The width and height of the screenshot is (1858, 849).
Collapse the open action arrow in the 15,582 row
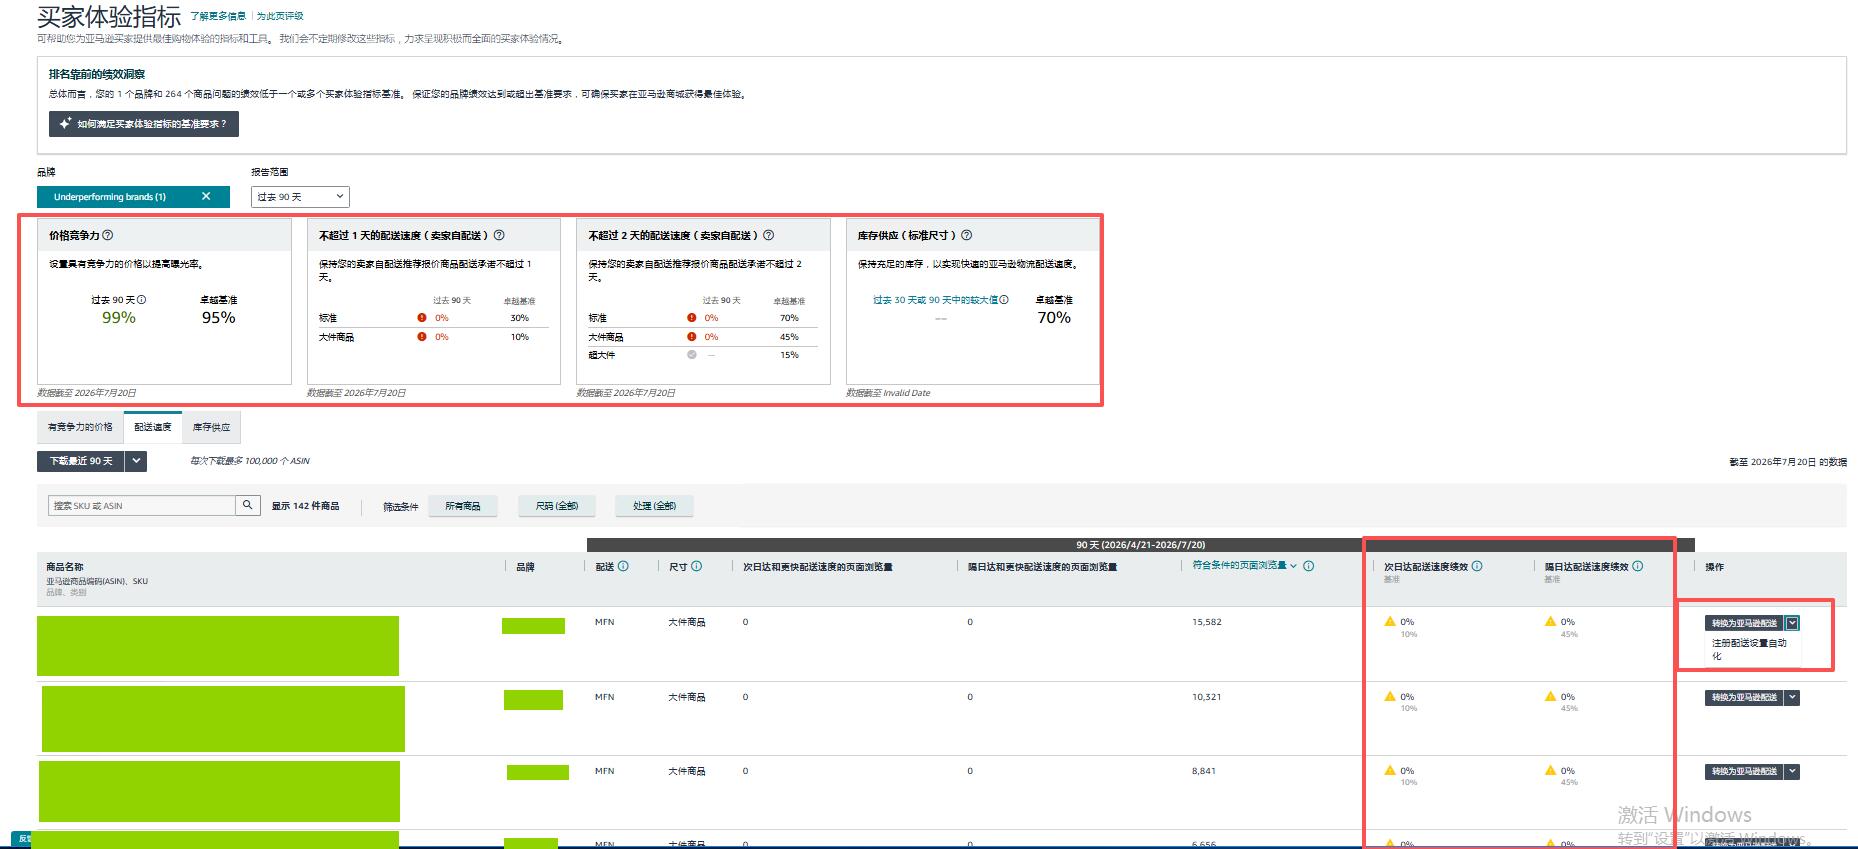(x=1792, y=623)
